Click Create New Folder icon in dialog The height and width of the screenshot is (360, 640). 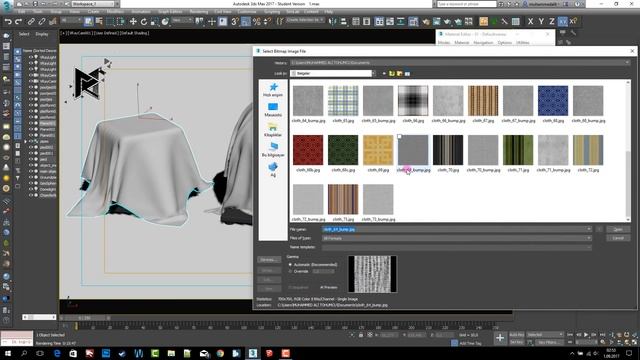tap(400, 73)
